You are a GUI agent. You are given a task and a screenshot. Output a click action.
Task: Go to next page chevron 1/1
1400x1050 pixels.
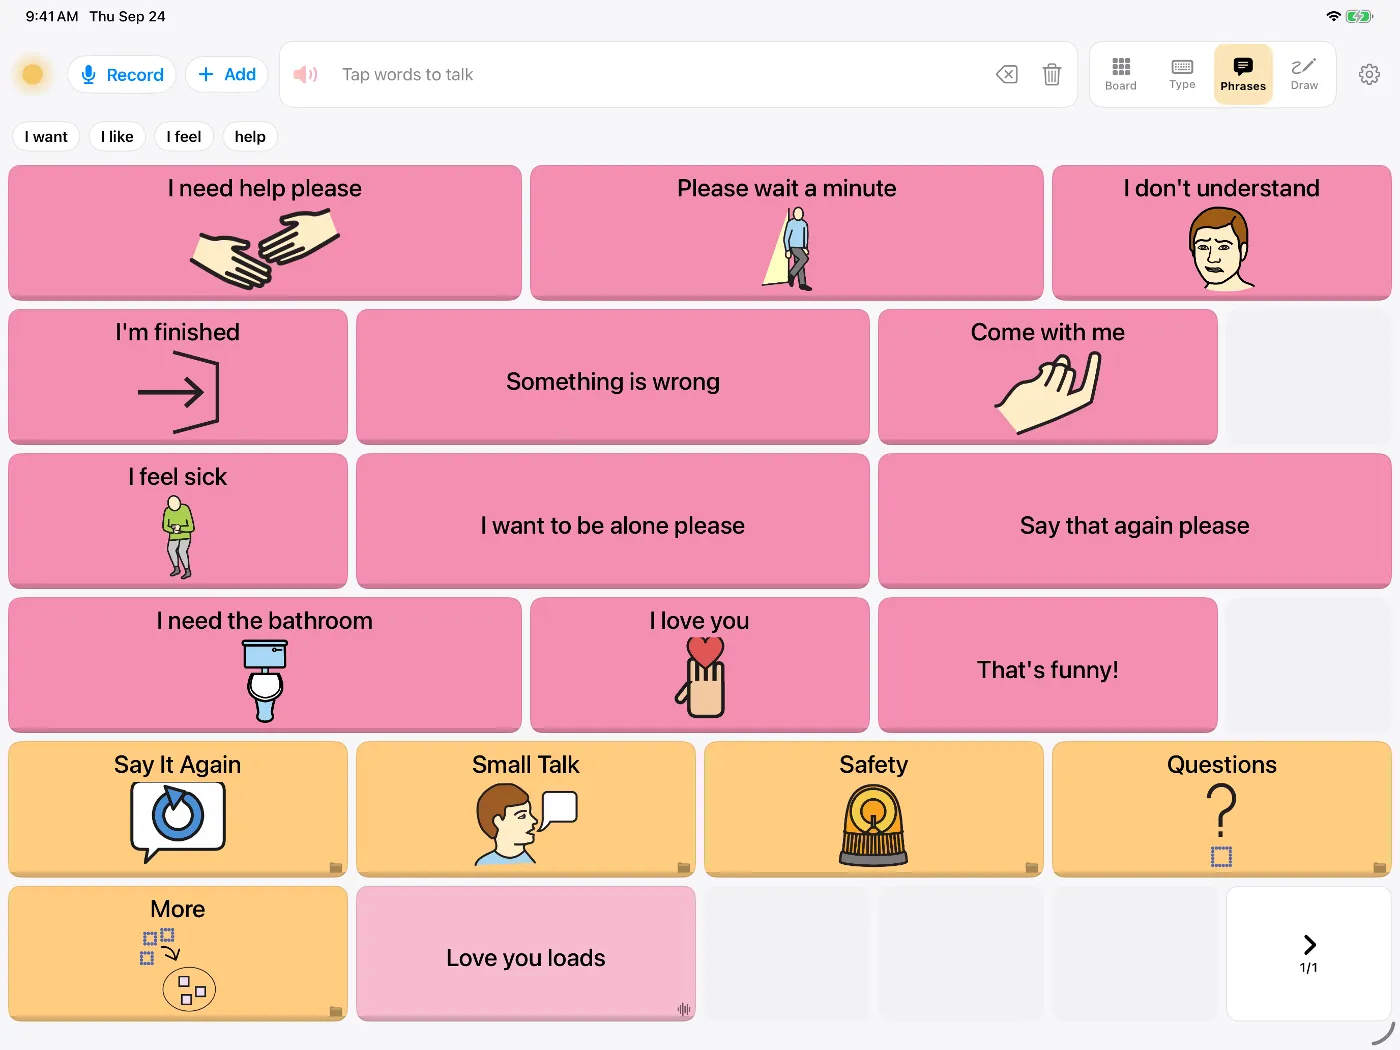[1309, 953]
